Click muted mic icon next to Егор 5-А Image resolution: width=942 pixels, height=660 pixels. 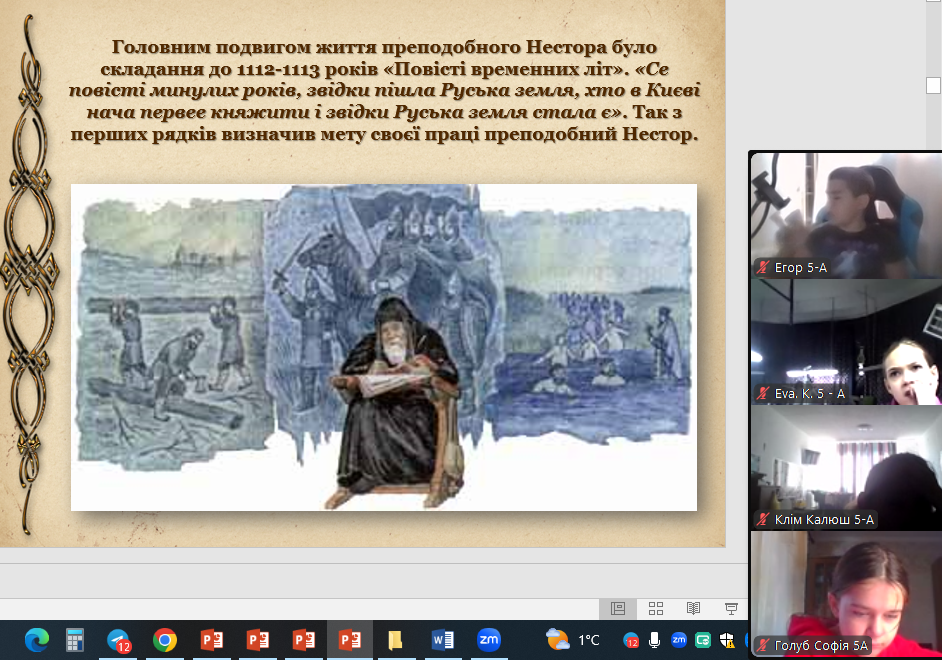click(763, 267)
